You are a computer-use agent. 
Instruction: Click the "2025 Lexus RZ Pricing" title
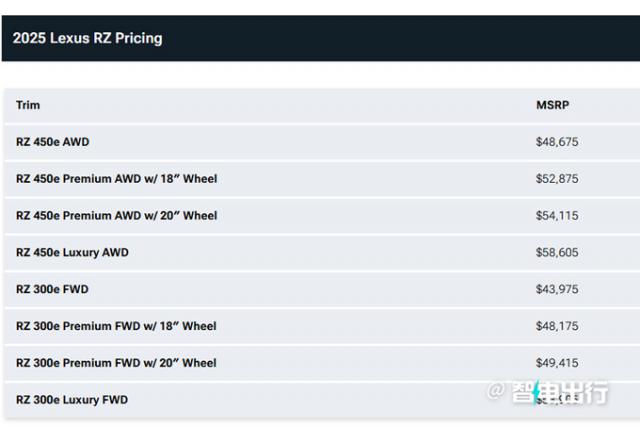[x=87, y=38]
